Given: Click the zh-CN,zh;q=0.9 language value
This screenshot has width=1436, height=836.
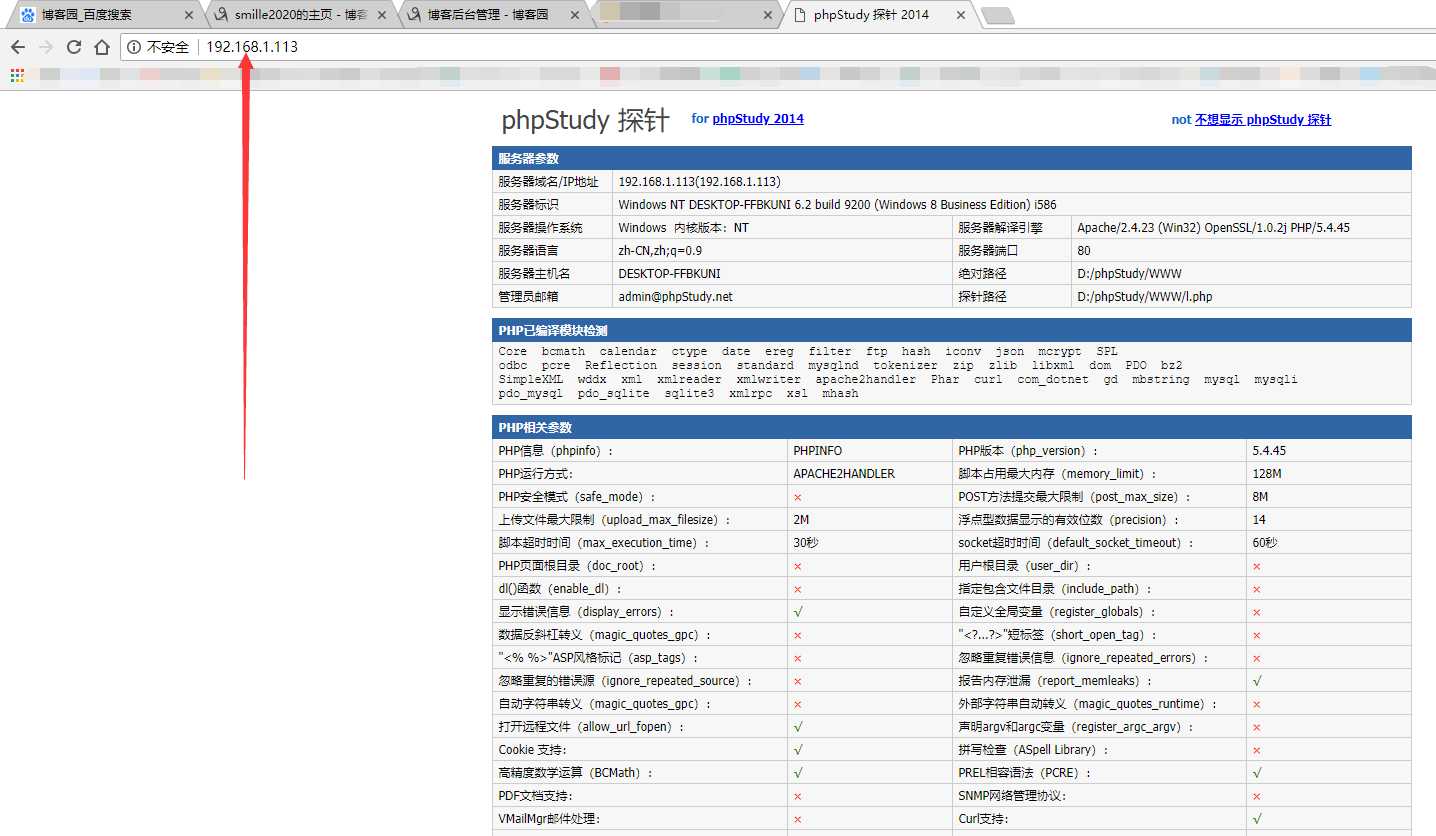Looking at the screenshot, I should coord(660,251).
